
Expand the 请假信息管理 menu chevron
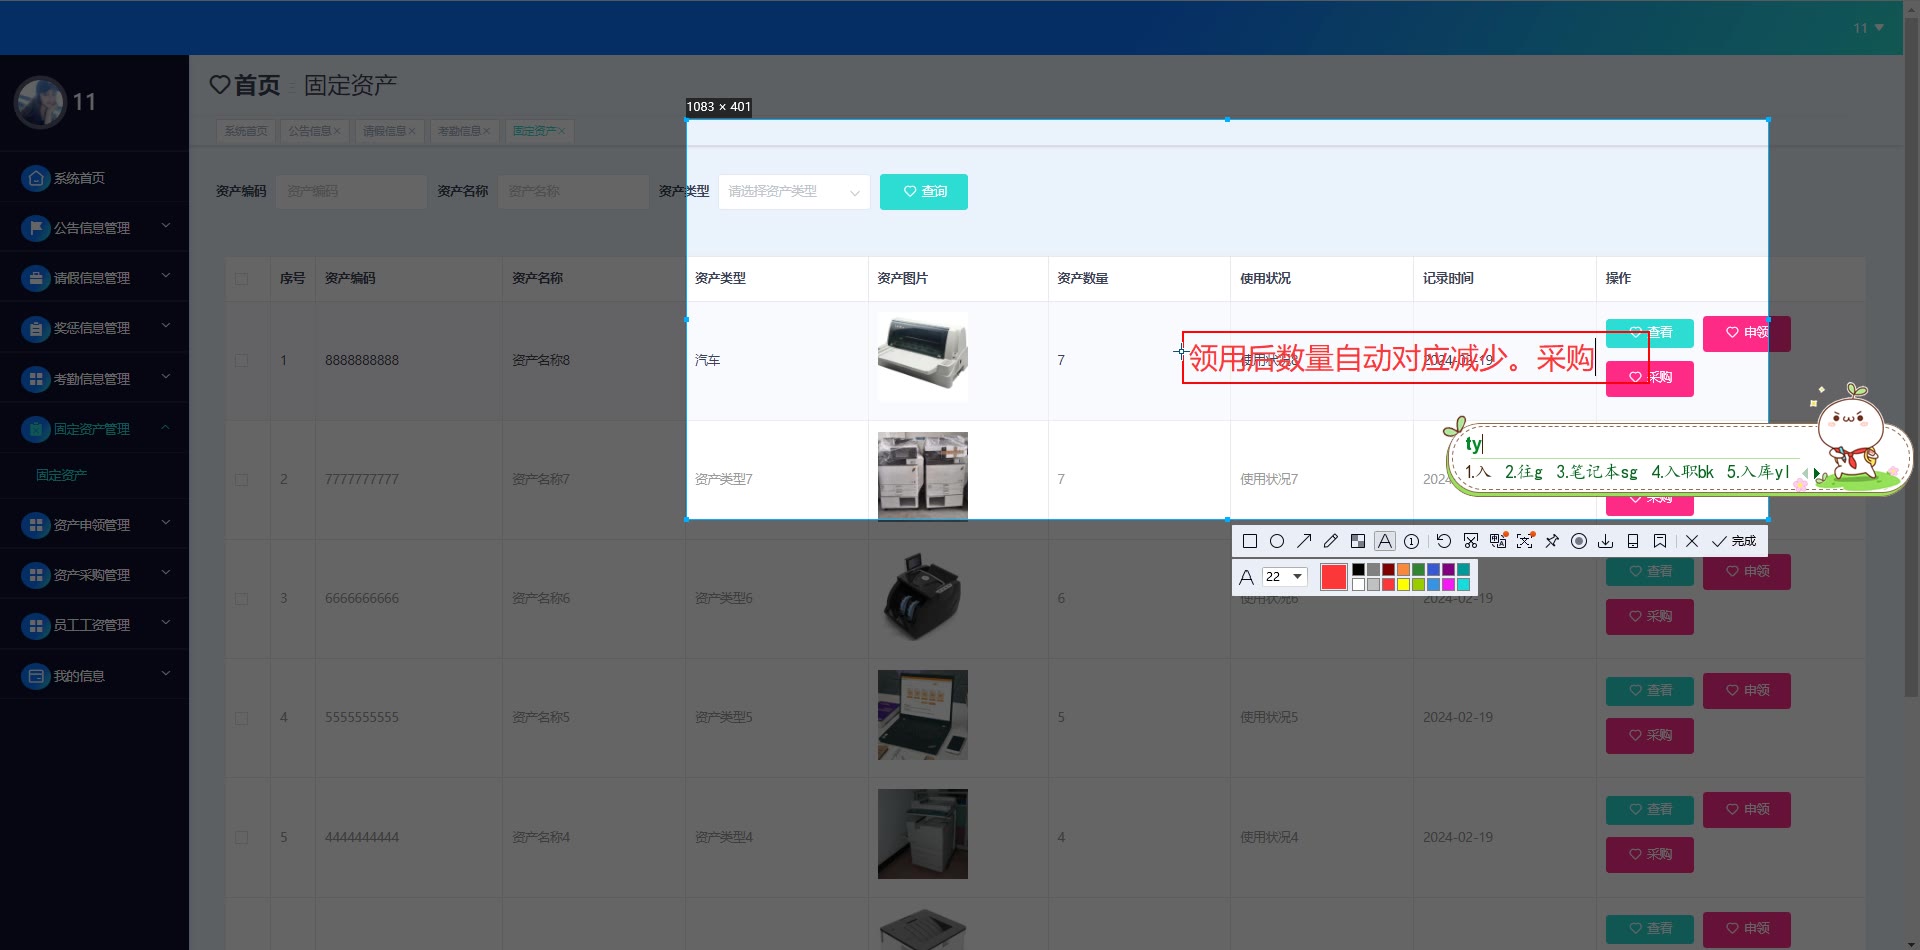pos(166,276)
